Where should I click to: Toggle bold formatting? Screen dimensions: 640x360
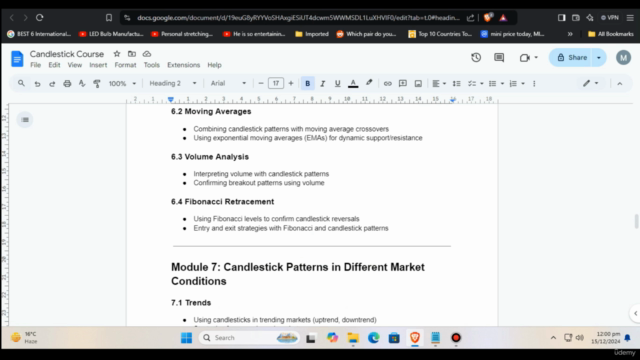[307, 84]
